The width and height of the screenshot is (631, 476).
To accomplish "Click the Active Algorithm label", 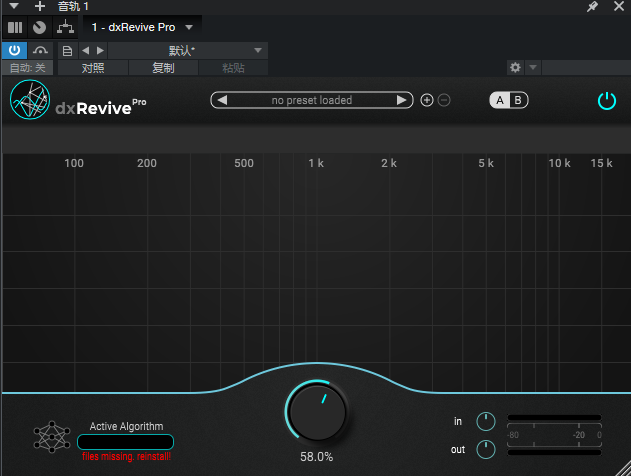I will (x=126, y=426).
